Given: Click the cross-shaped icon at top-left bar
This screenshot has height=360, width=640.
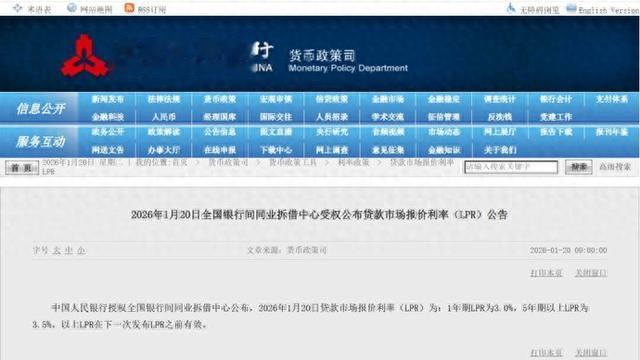Looking at the screenshot, I should point(18,8).
